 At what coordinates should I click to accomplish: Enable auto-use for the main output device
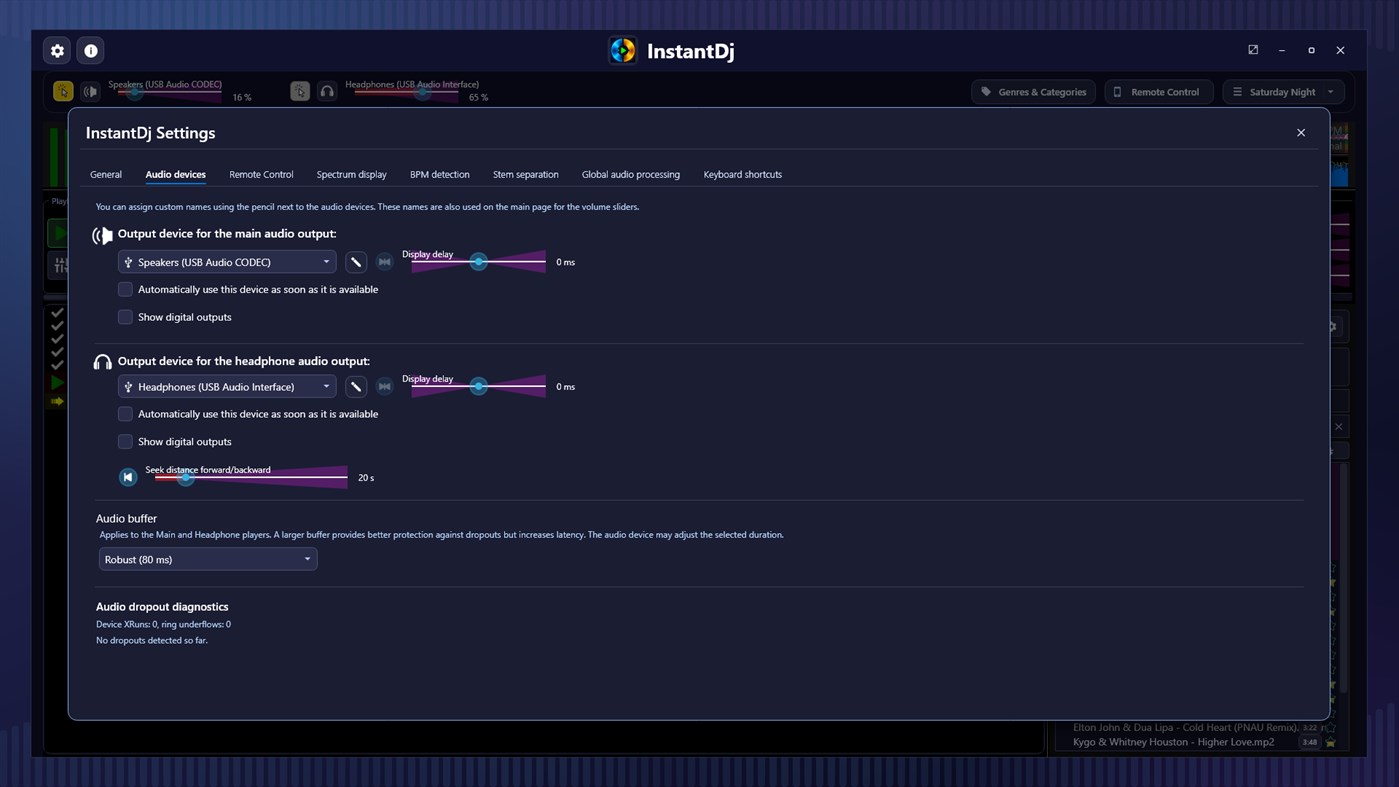click(x=125, y=290)
